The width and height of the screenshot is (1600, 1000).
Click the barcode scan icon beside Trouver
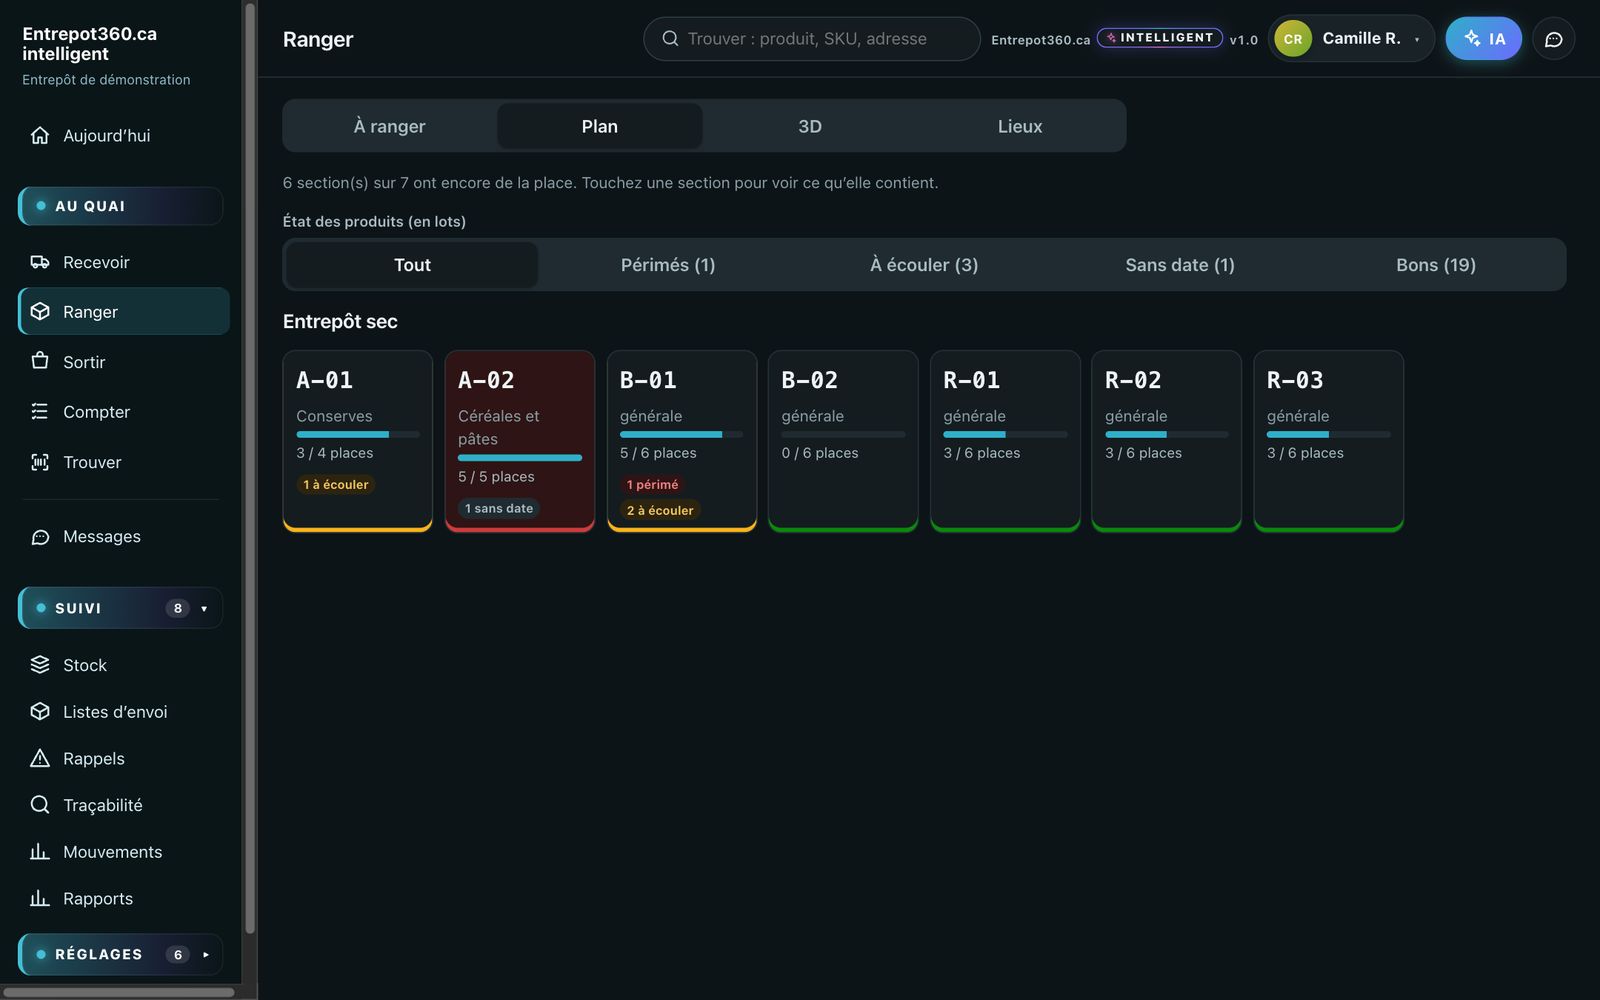point(40,462)
